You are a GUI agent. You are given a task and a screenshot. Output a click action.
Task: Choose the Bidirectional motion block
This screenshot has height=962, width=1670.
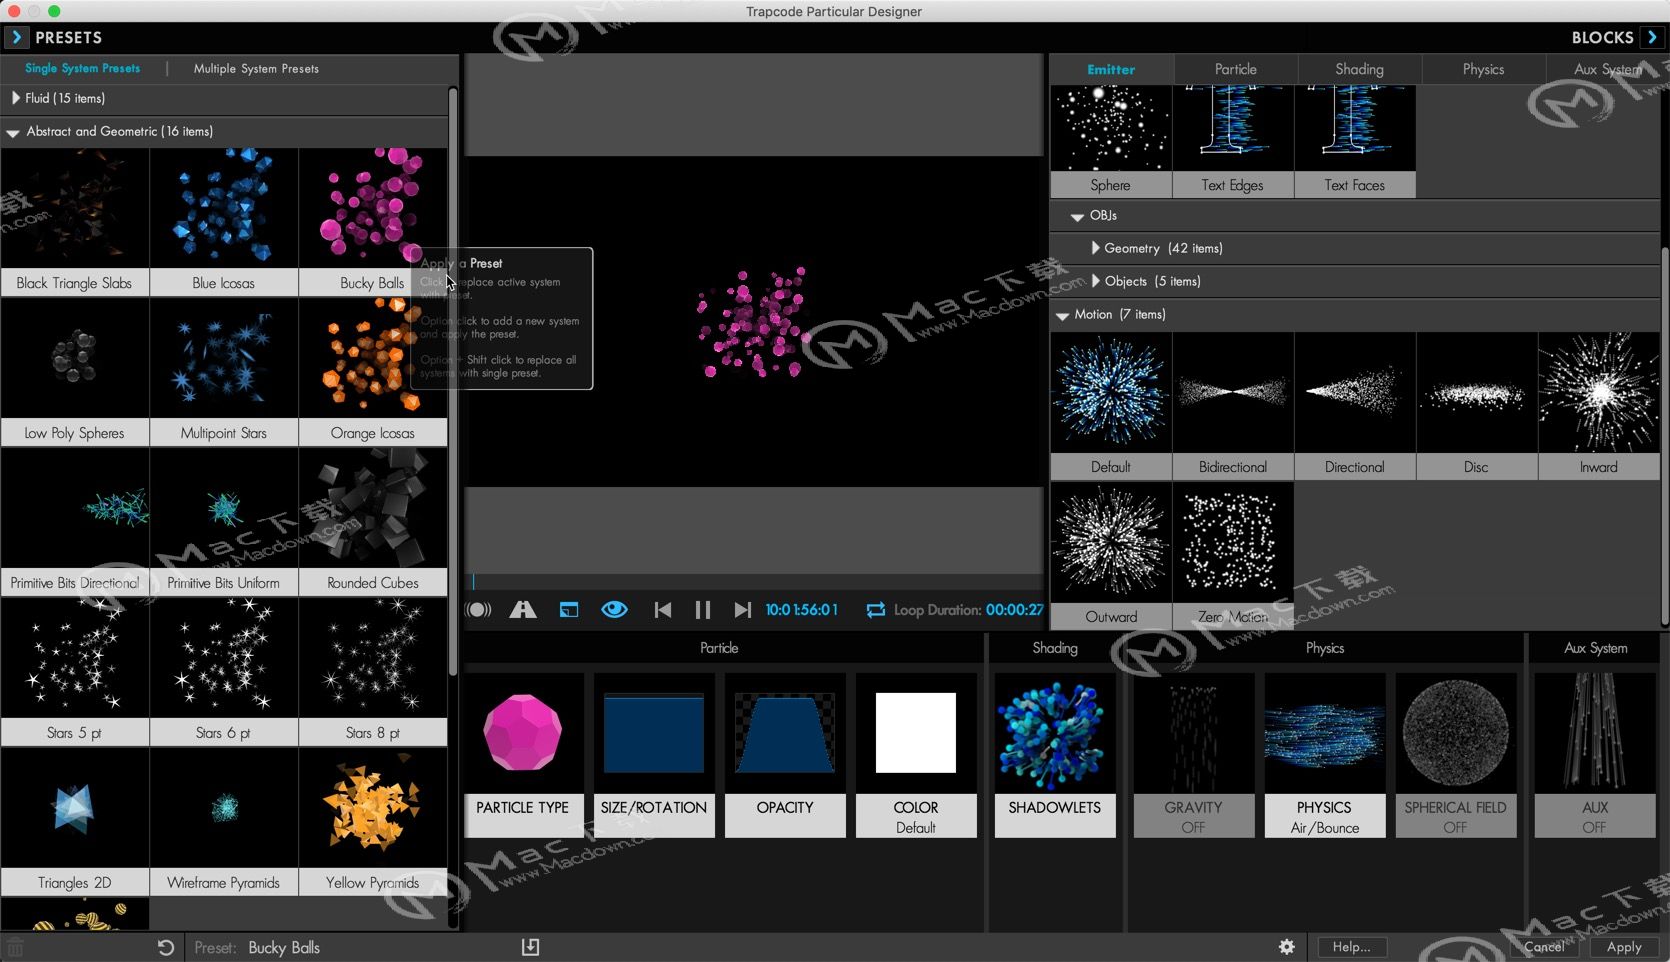click(1233, 406)
